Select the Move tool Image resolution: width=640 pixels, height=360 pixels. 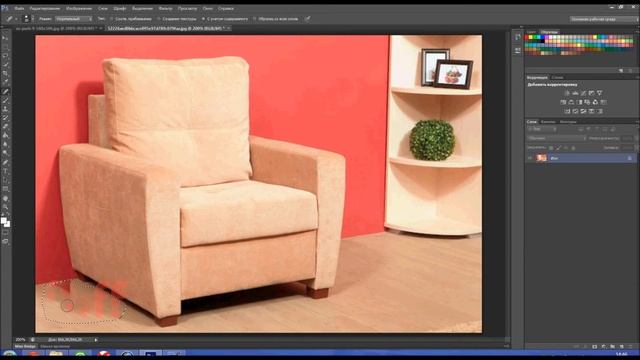[x=5, y=38]
